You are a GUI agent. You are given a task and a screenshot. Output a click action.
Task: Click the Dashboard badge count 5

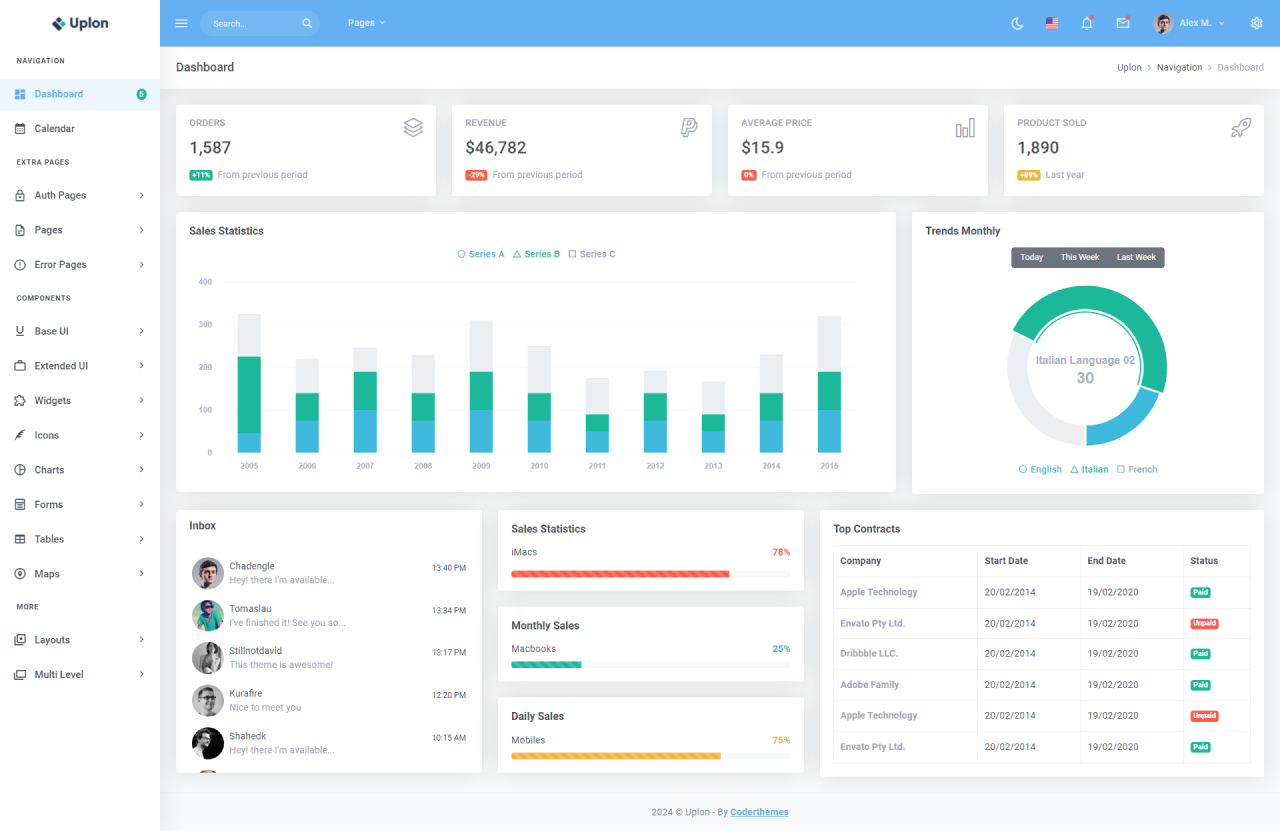click(x=141, y=94)
